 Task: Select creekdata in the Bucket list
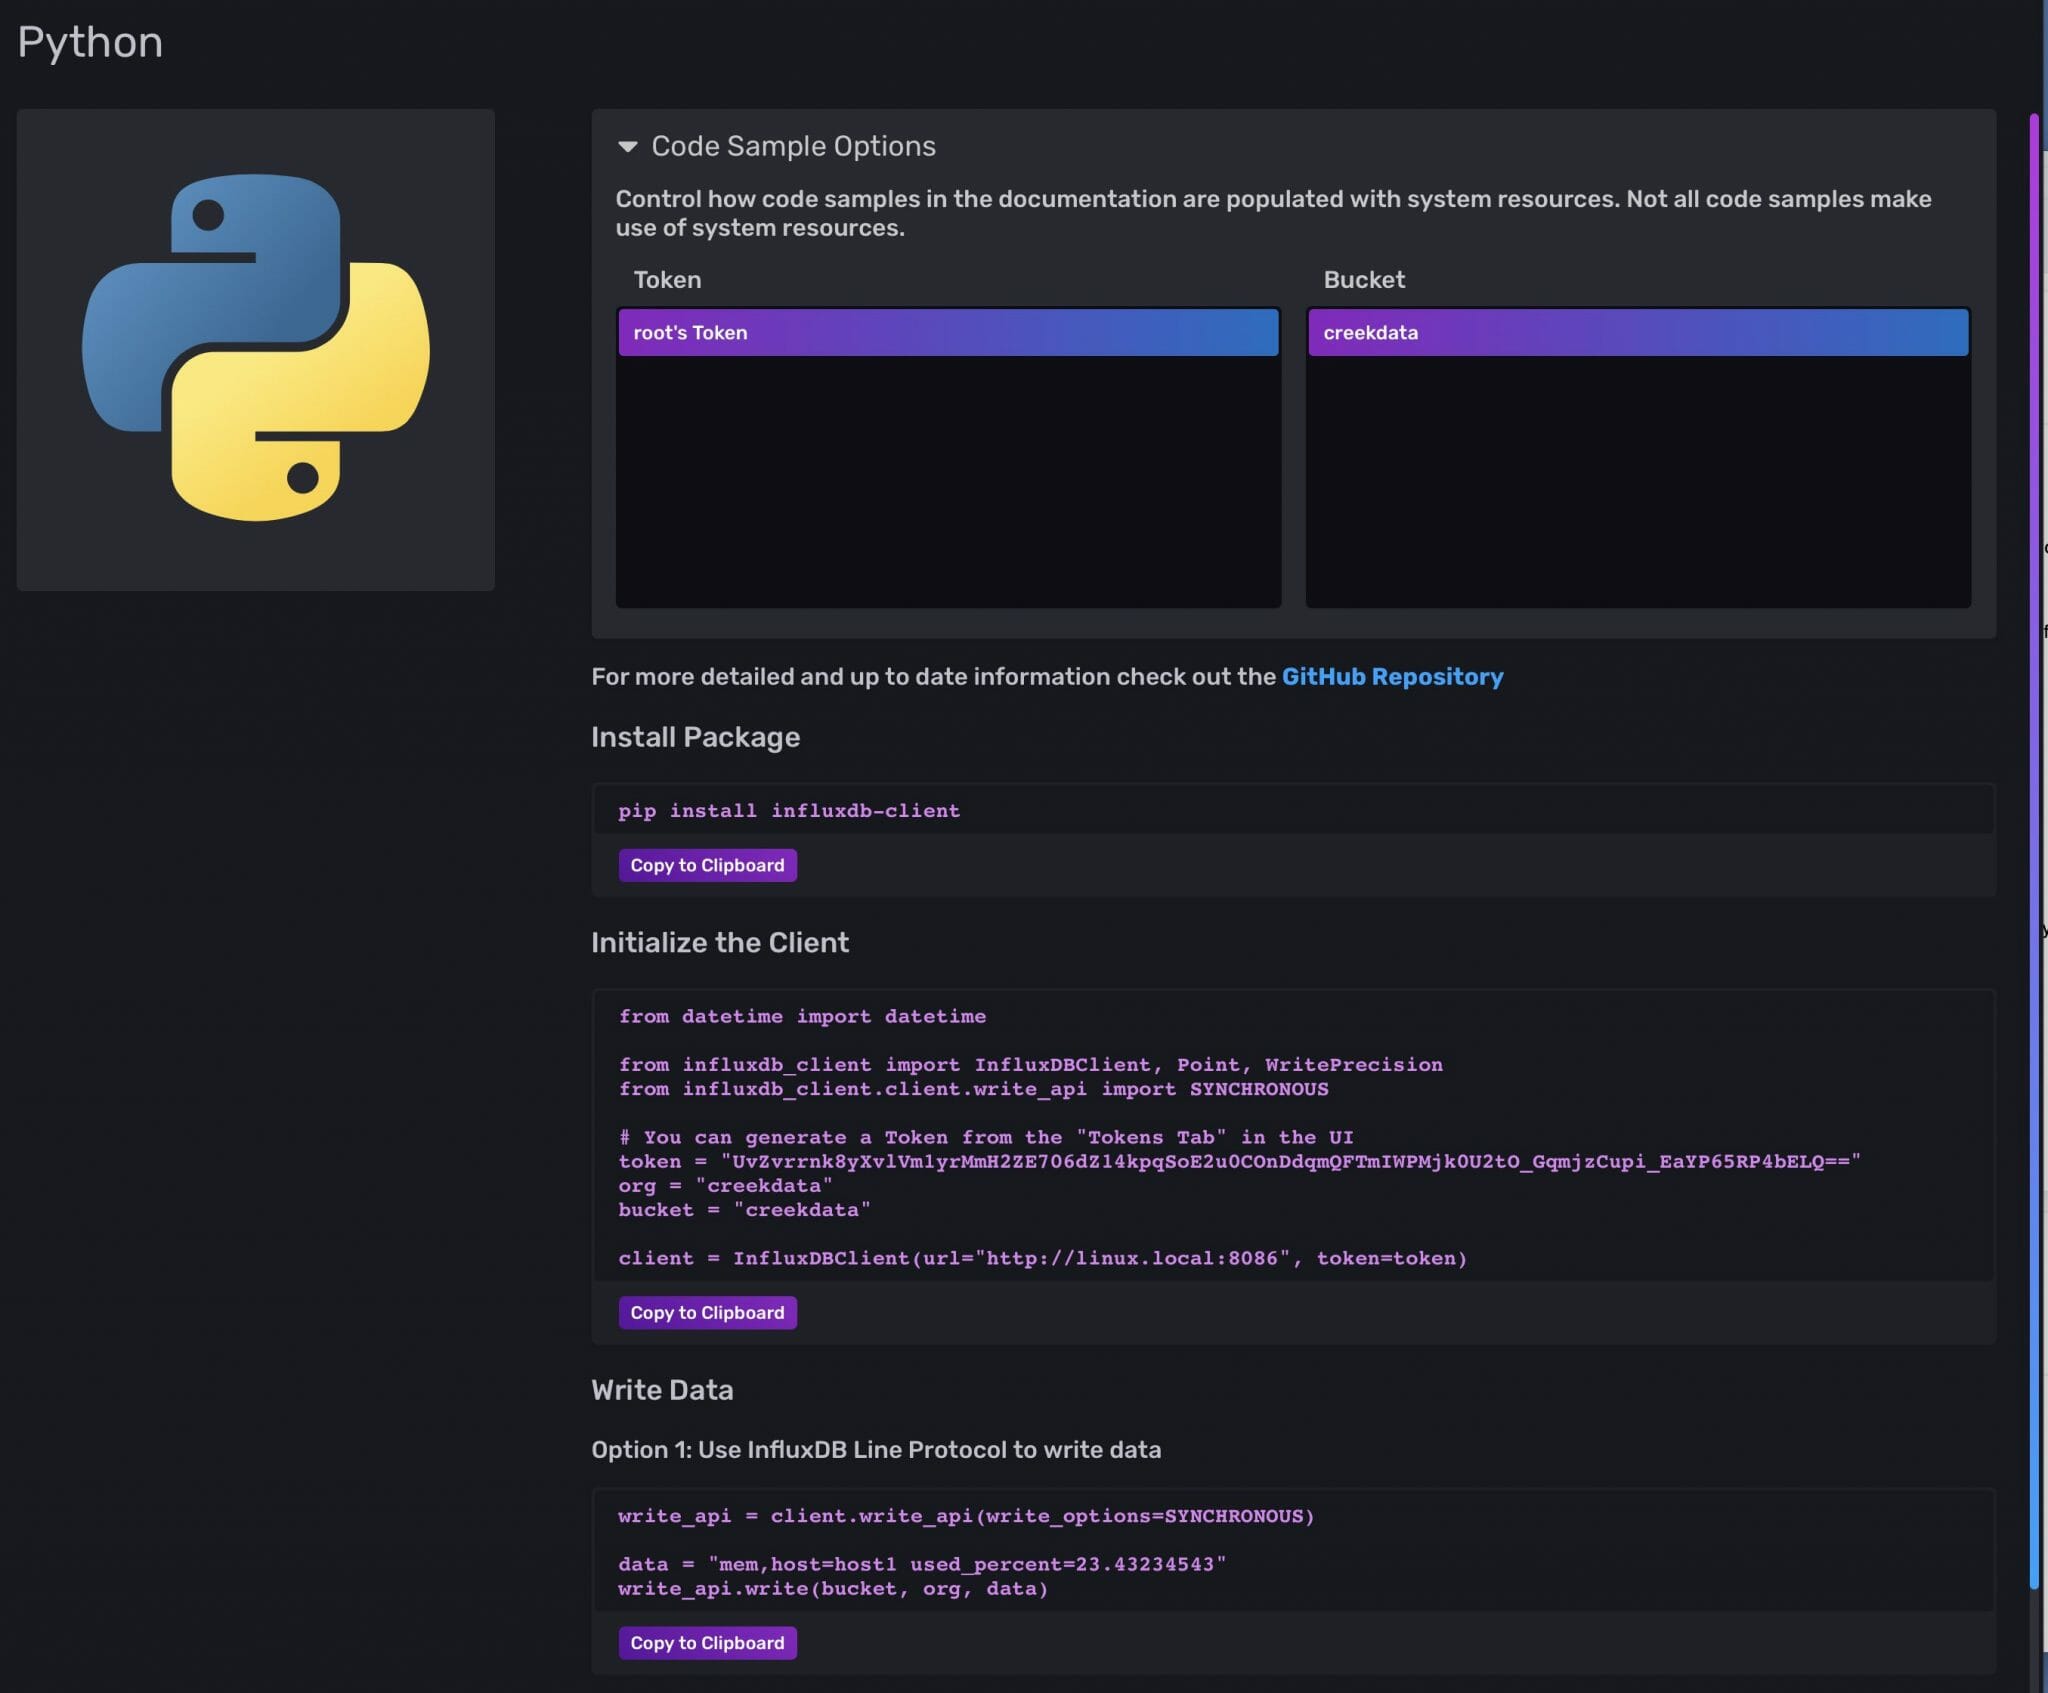[1637, 333]
